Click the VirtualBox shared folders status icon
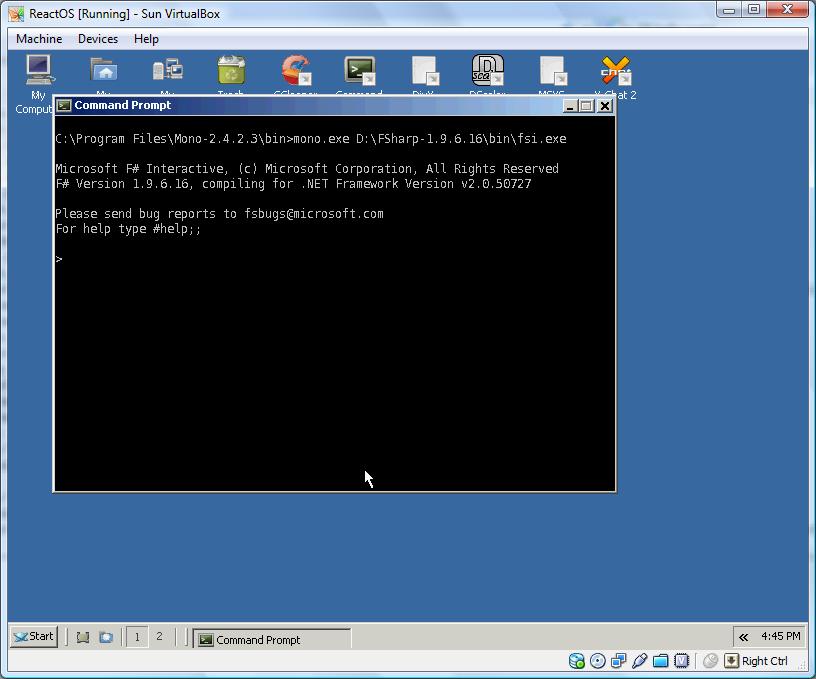The width and height of the screenshot is (816, 679). (660, 661)
